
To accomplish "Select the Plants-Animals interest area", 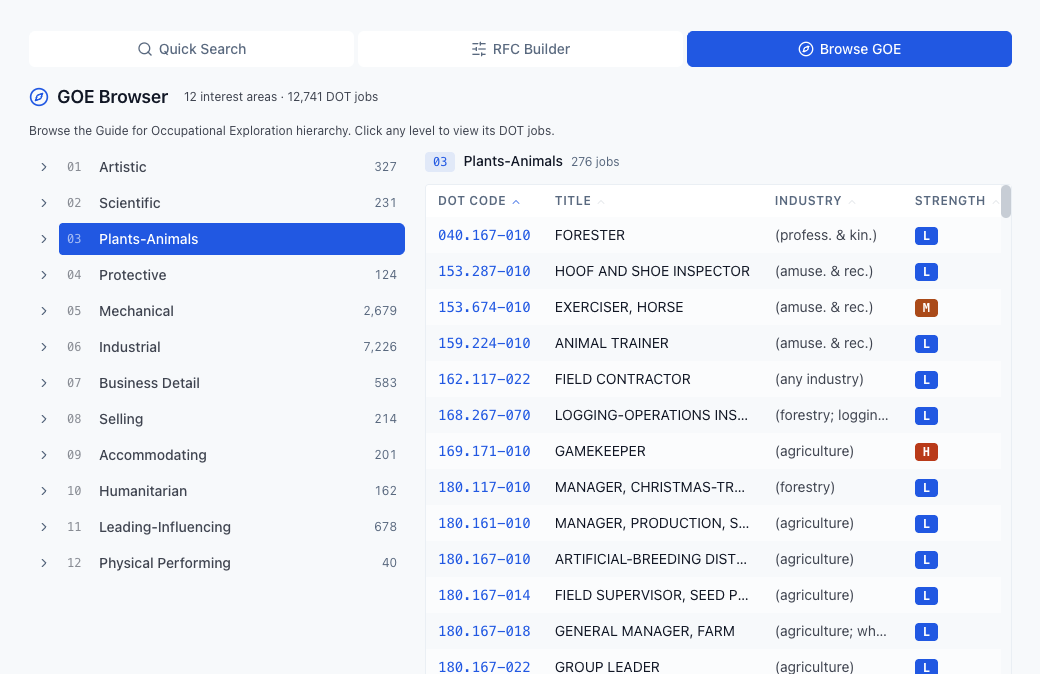I will point(231,239).
